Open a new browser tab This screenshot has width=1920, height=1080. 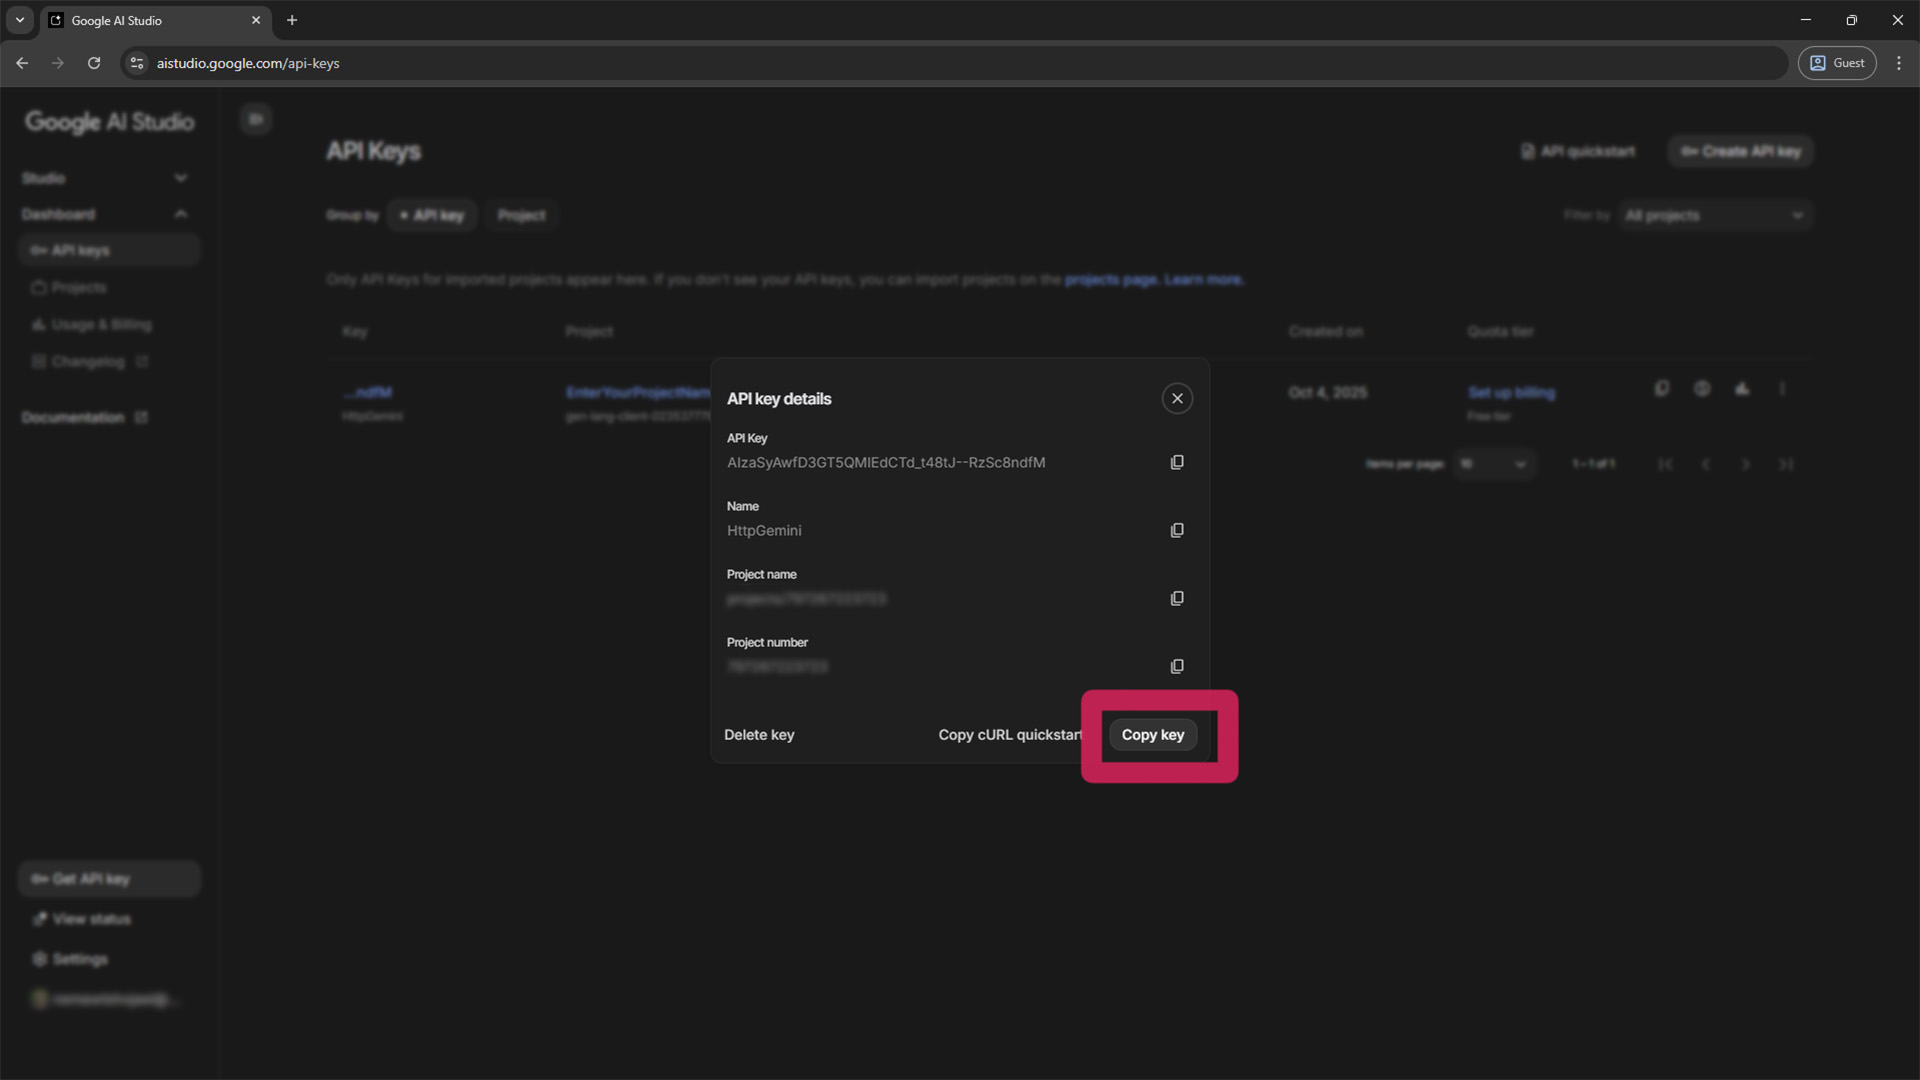[292, 20]
